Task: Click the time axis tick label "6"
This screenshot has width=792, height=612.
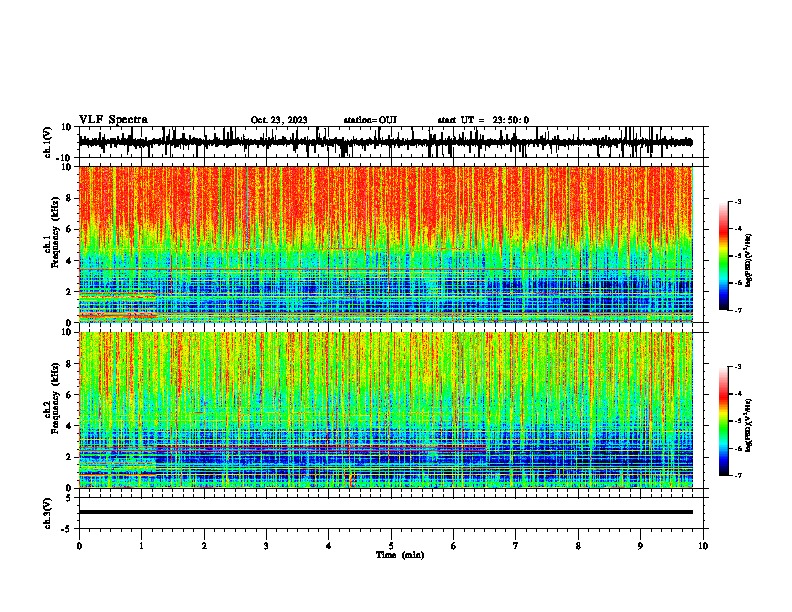Action: [453, 546]
